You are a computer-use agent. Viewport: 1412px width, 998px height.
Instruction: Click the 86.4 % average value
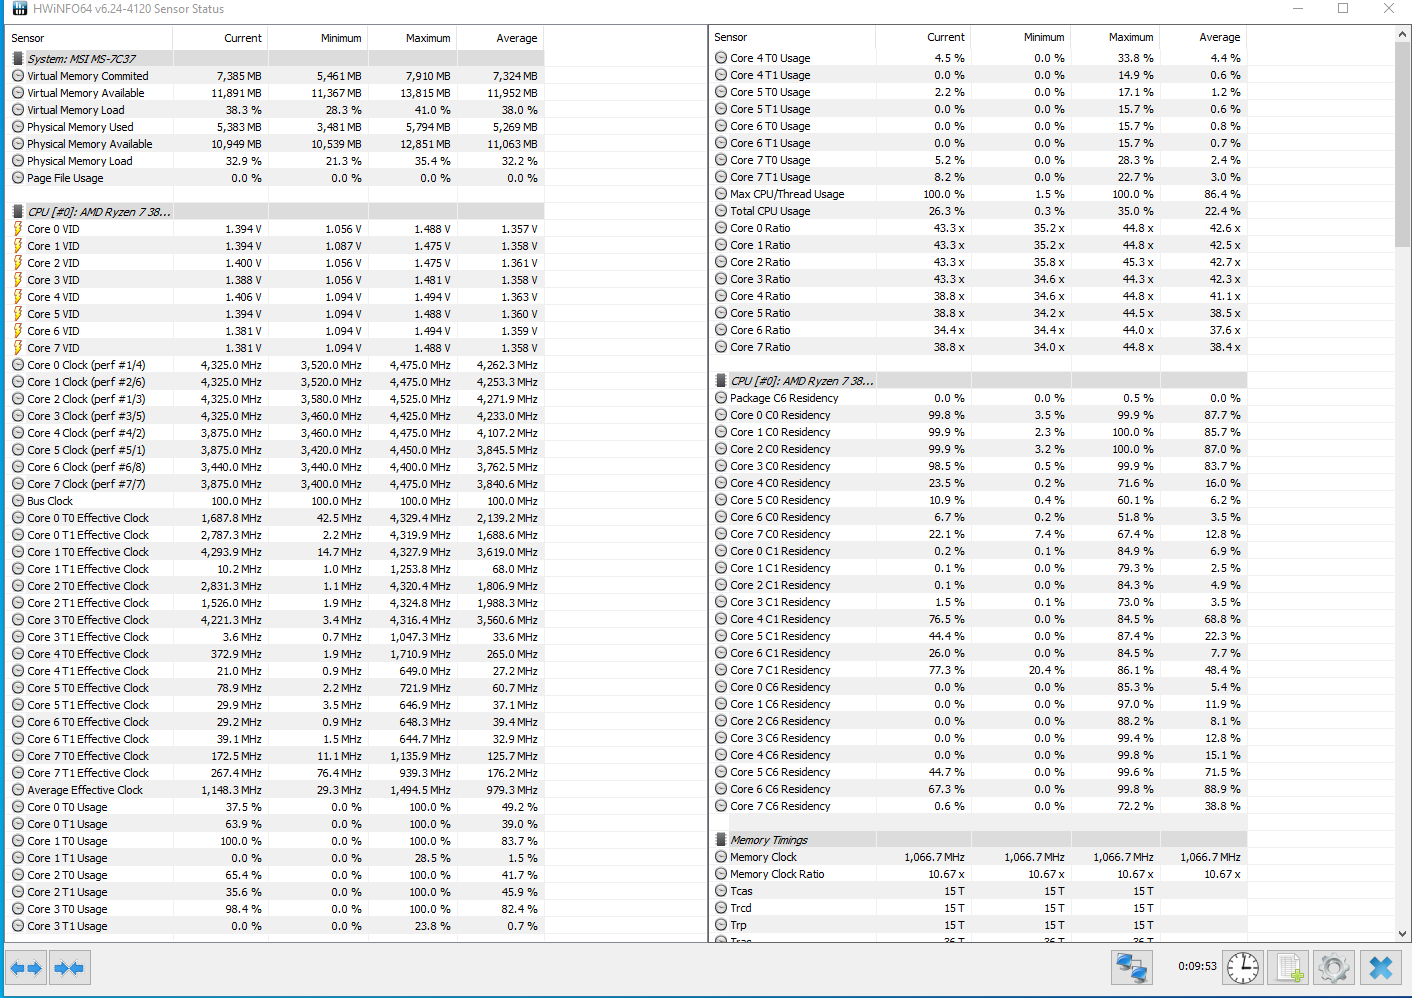1222,194
